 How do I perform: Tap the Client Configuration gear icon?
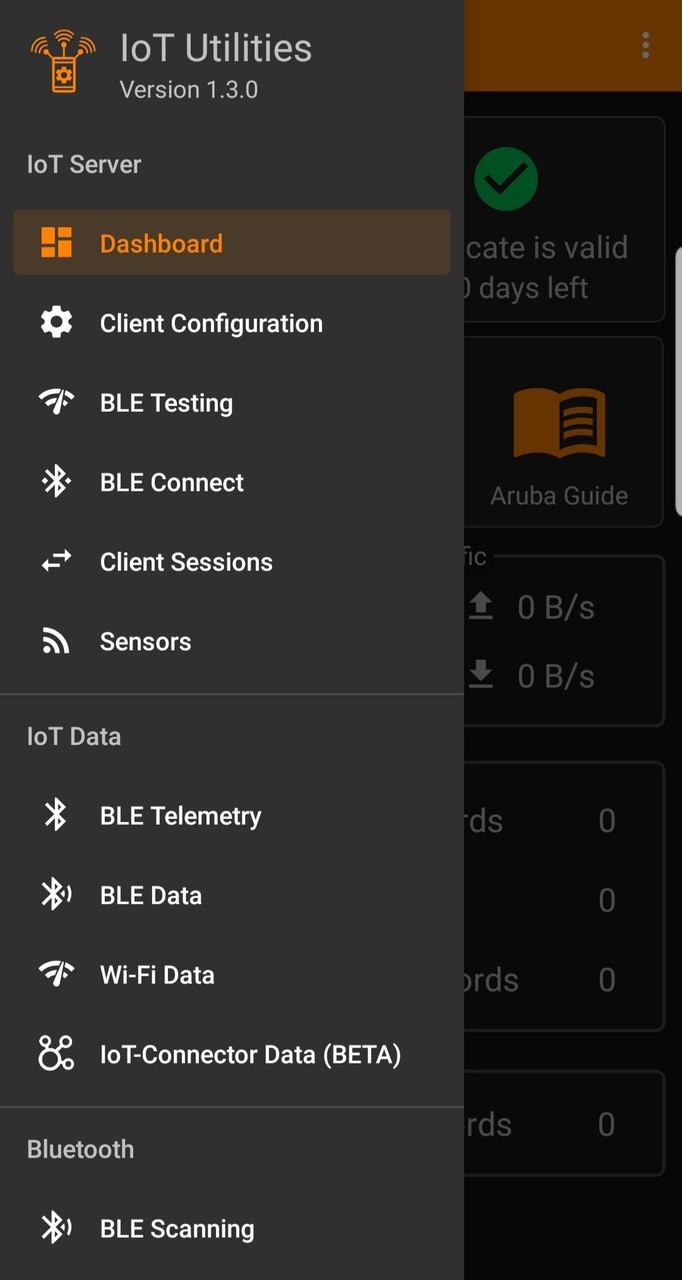point(56,322)
